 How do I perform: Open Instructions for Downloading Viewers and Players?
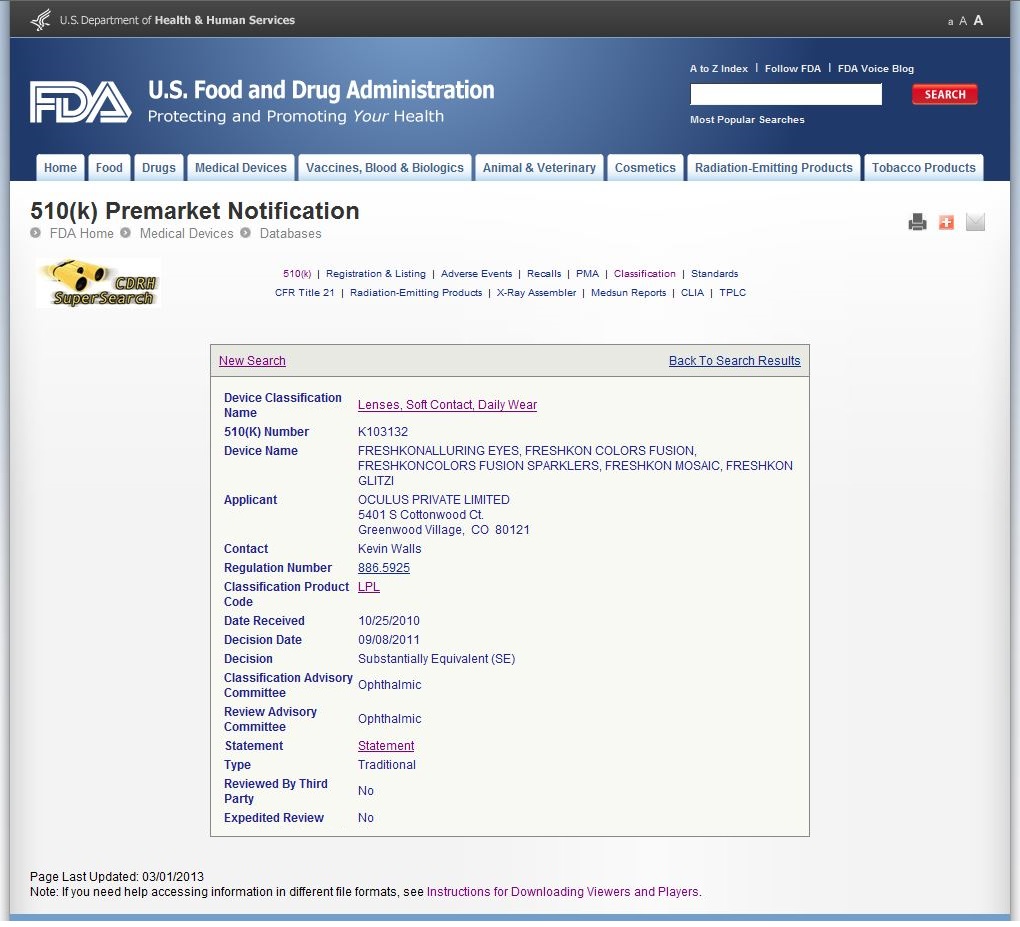pos(563,892)
